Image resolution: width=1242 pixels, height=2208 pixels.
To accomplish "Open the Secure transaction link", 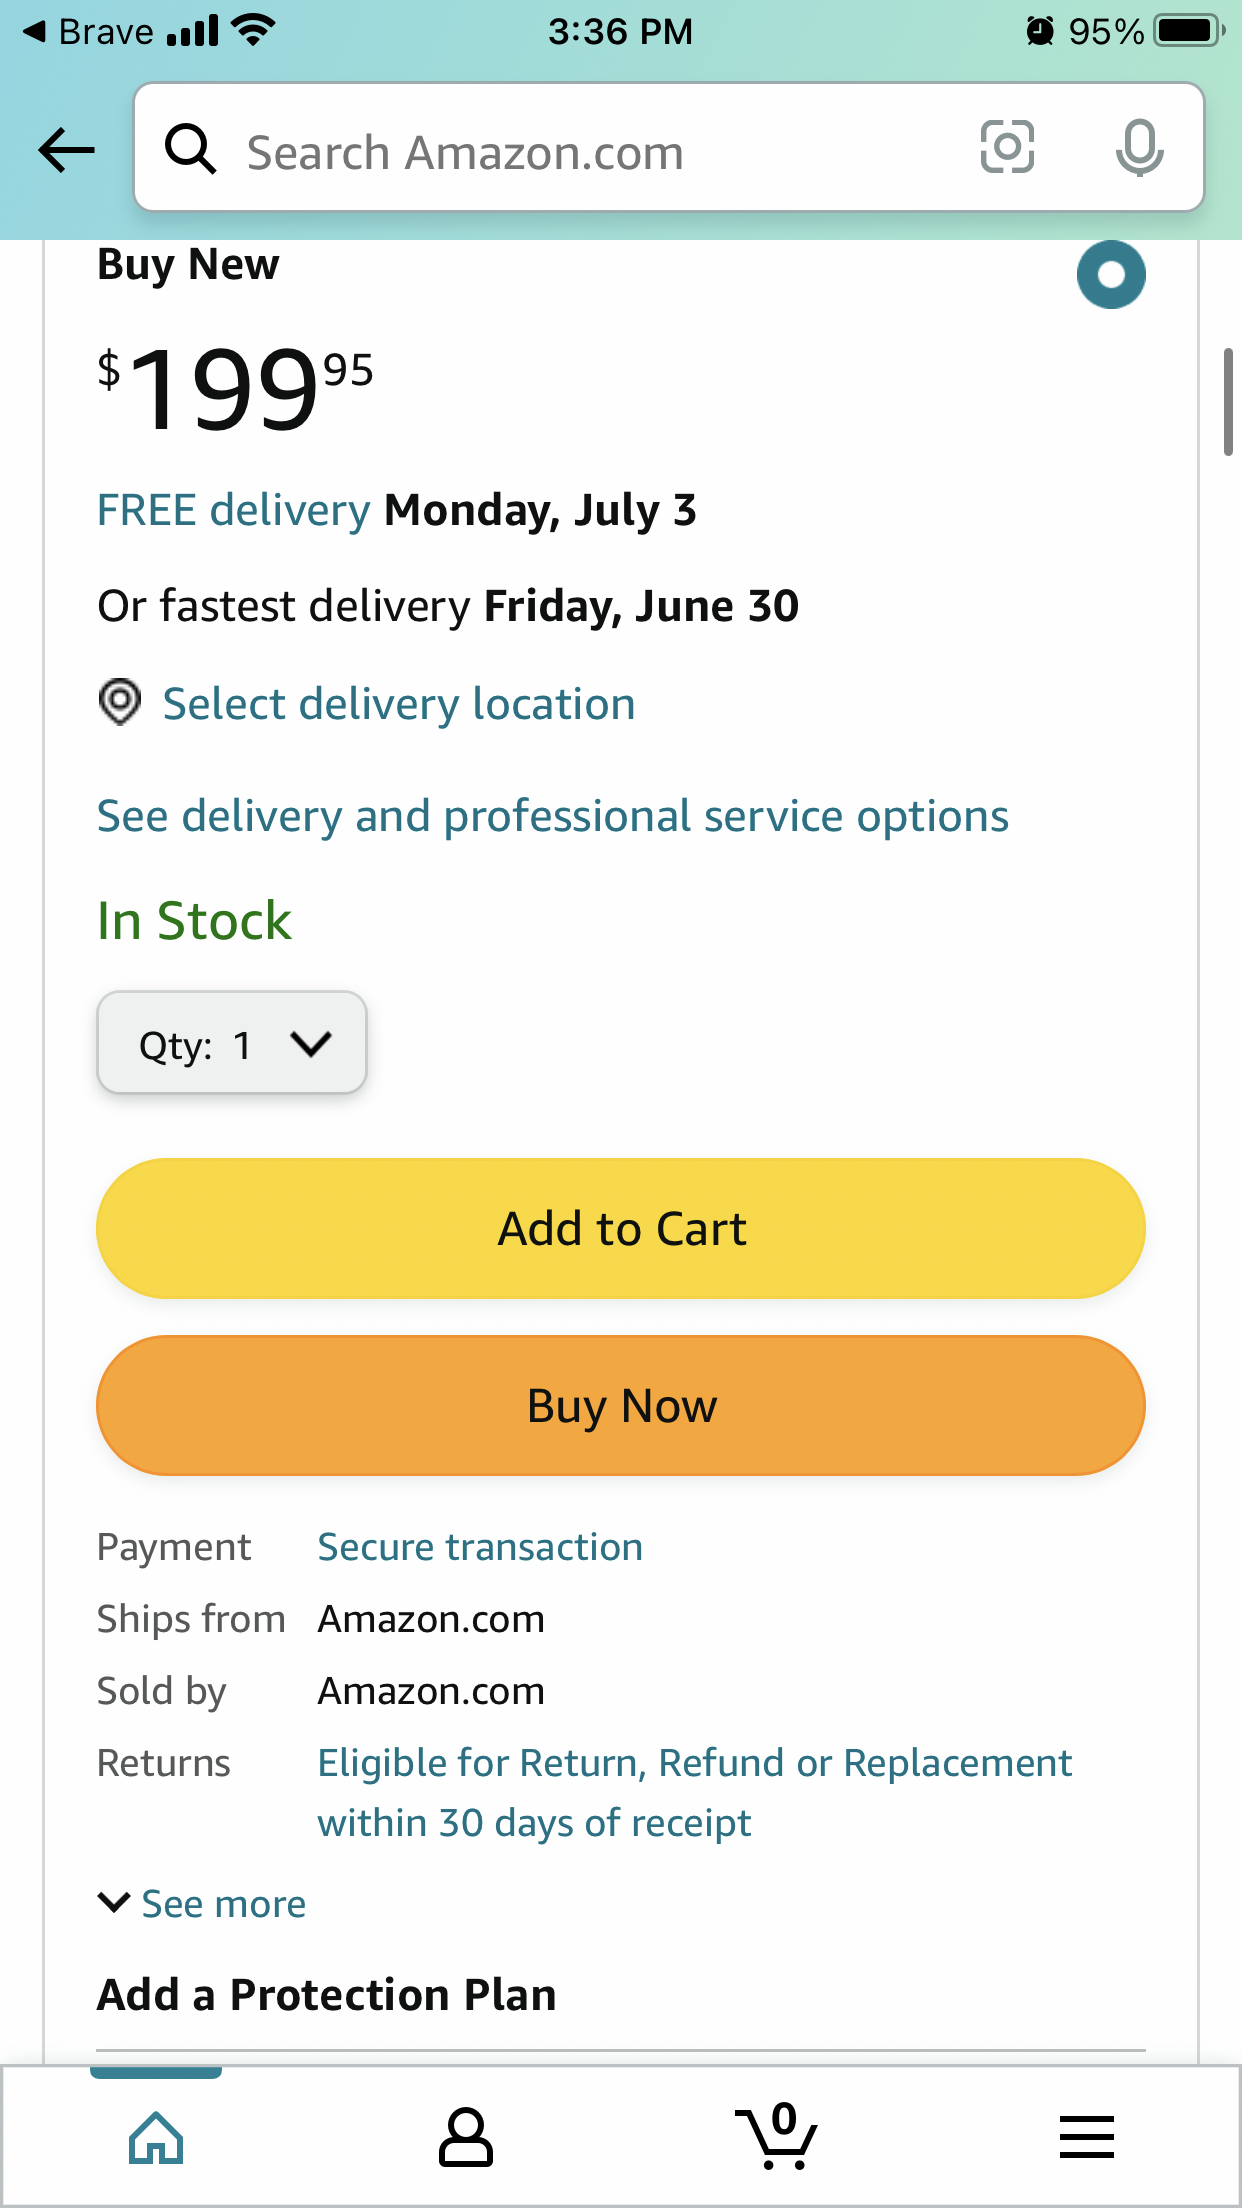I will tap(480, 1547).
